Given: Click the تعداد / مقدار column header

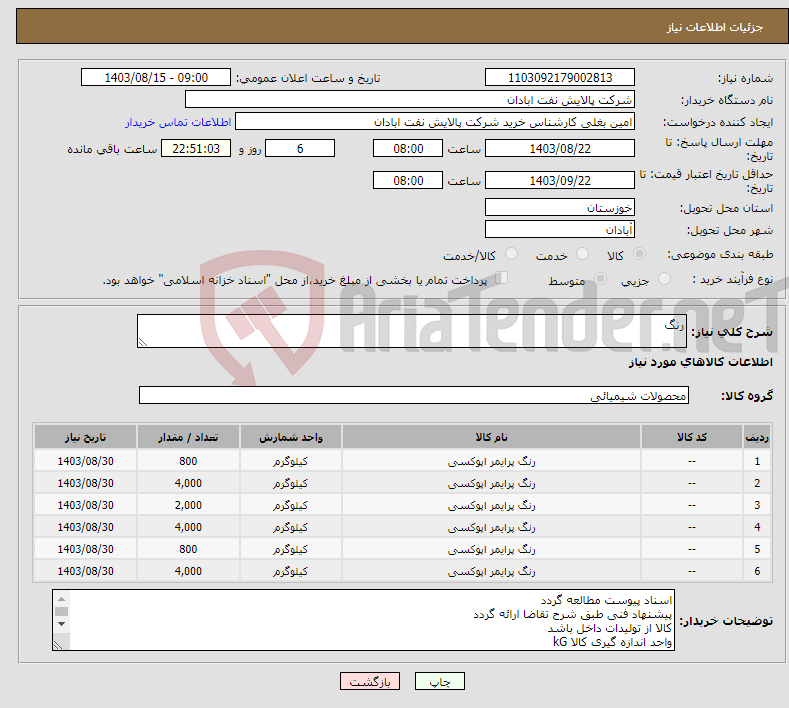Looking at the screenshot, I should pyautogui.click(x=188, y=437).
